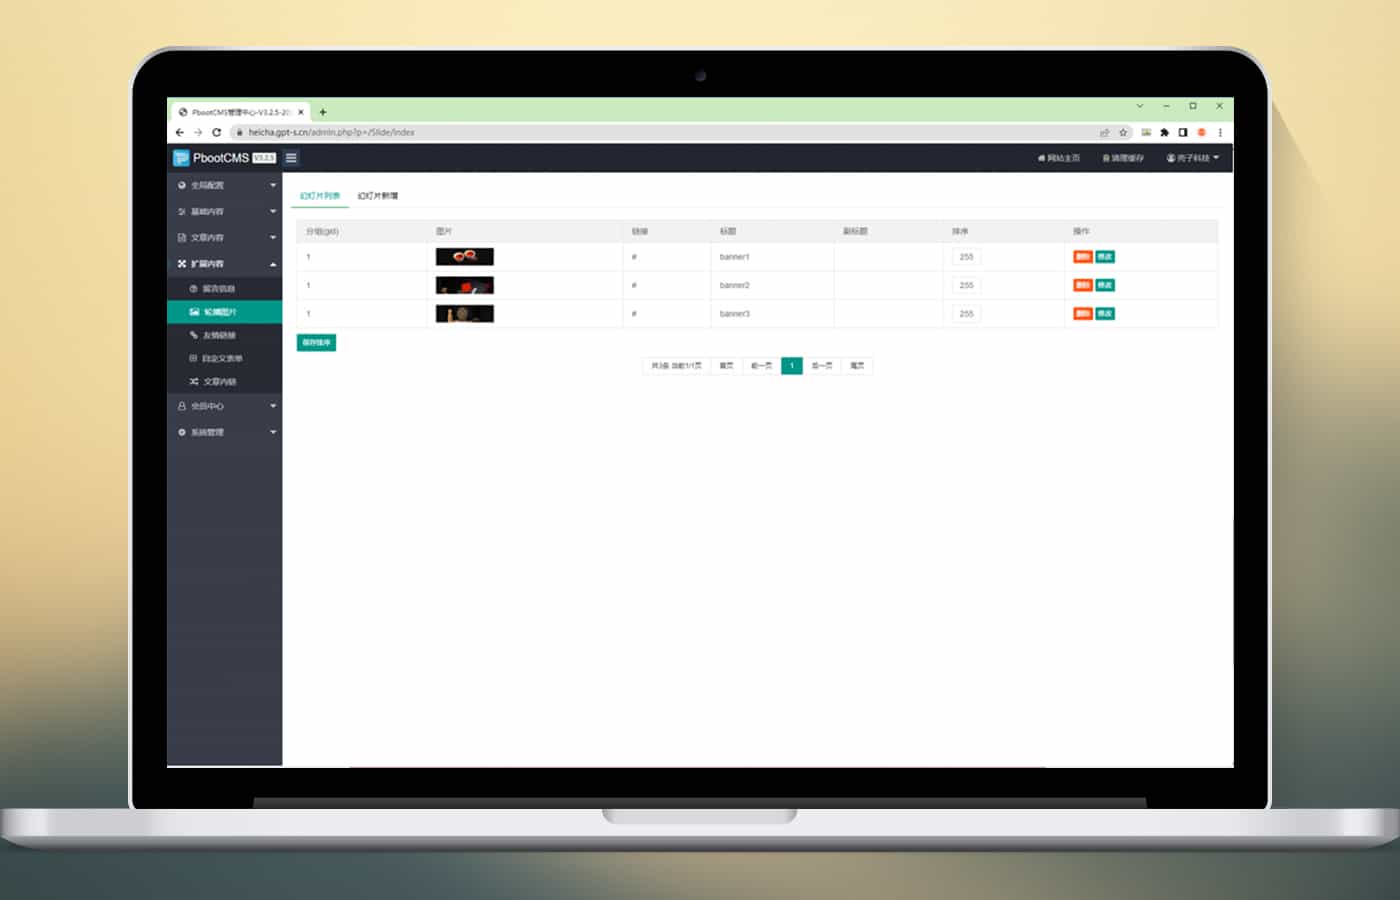Go to previous page 前一页
1400x900 pixels.
762,366
